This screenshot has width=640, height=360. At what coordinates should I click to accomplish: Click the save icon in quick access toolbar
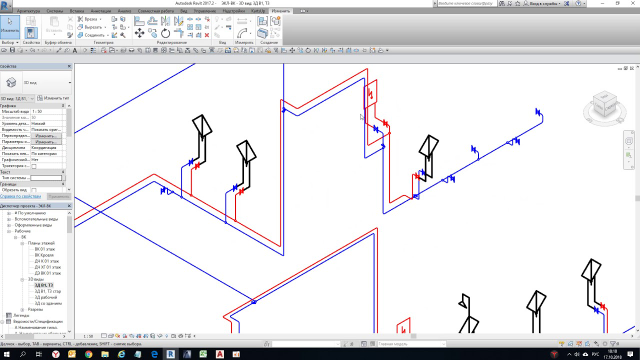[12, 51]
